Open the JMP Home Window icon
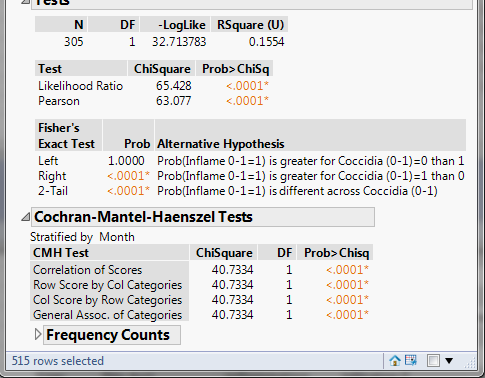This screenshot has width=485, height=378. point(395,360)
